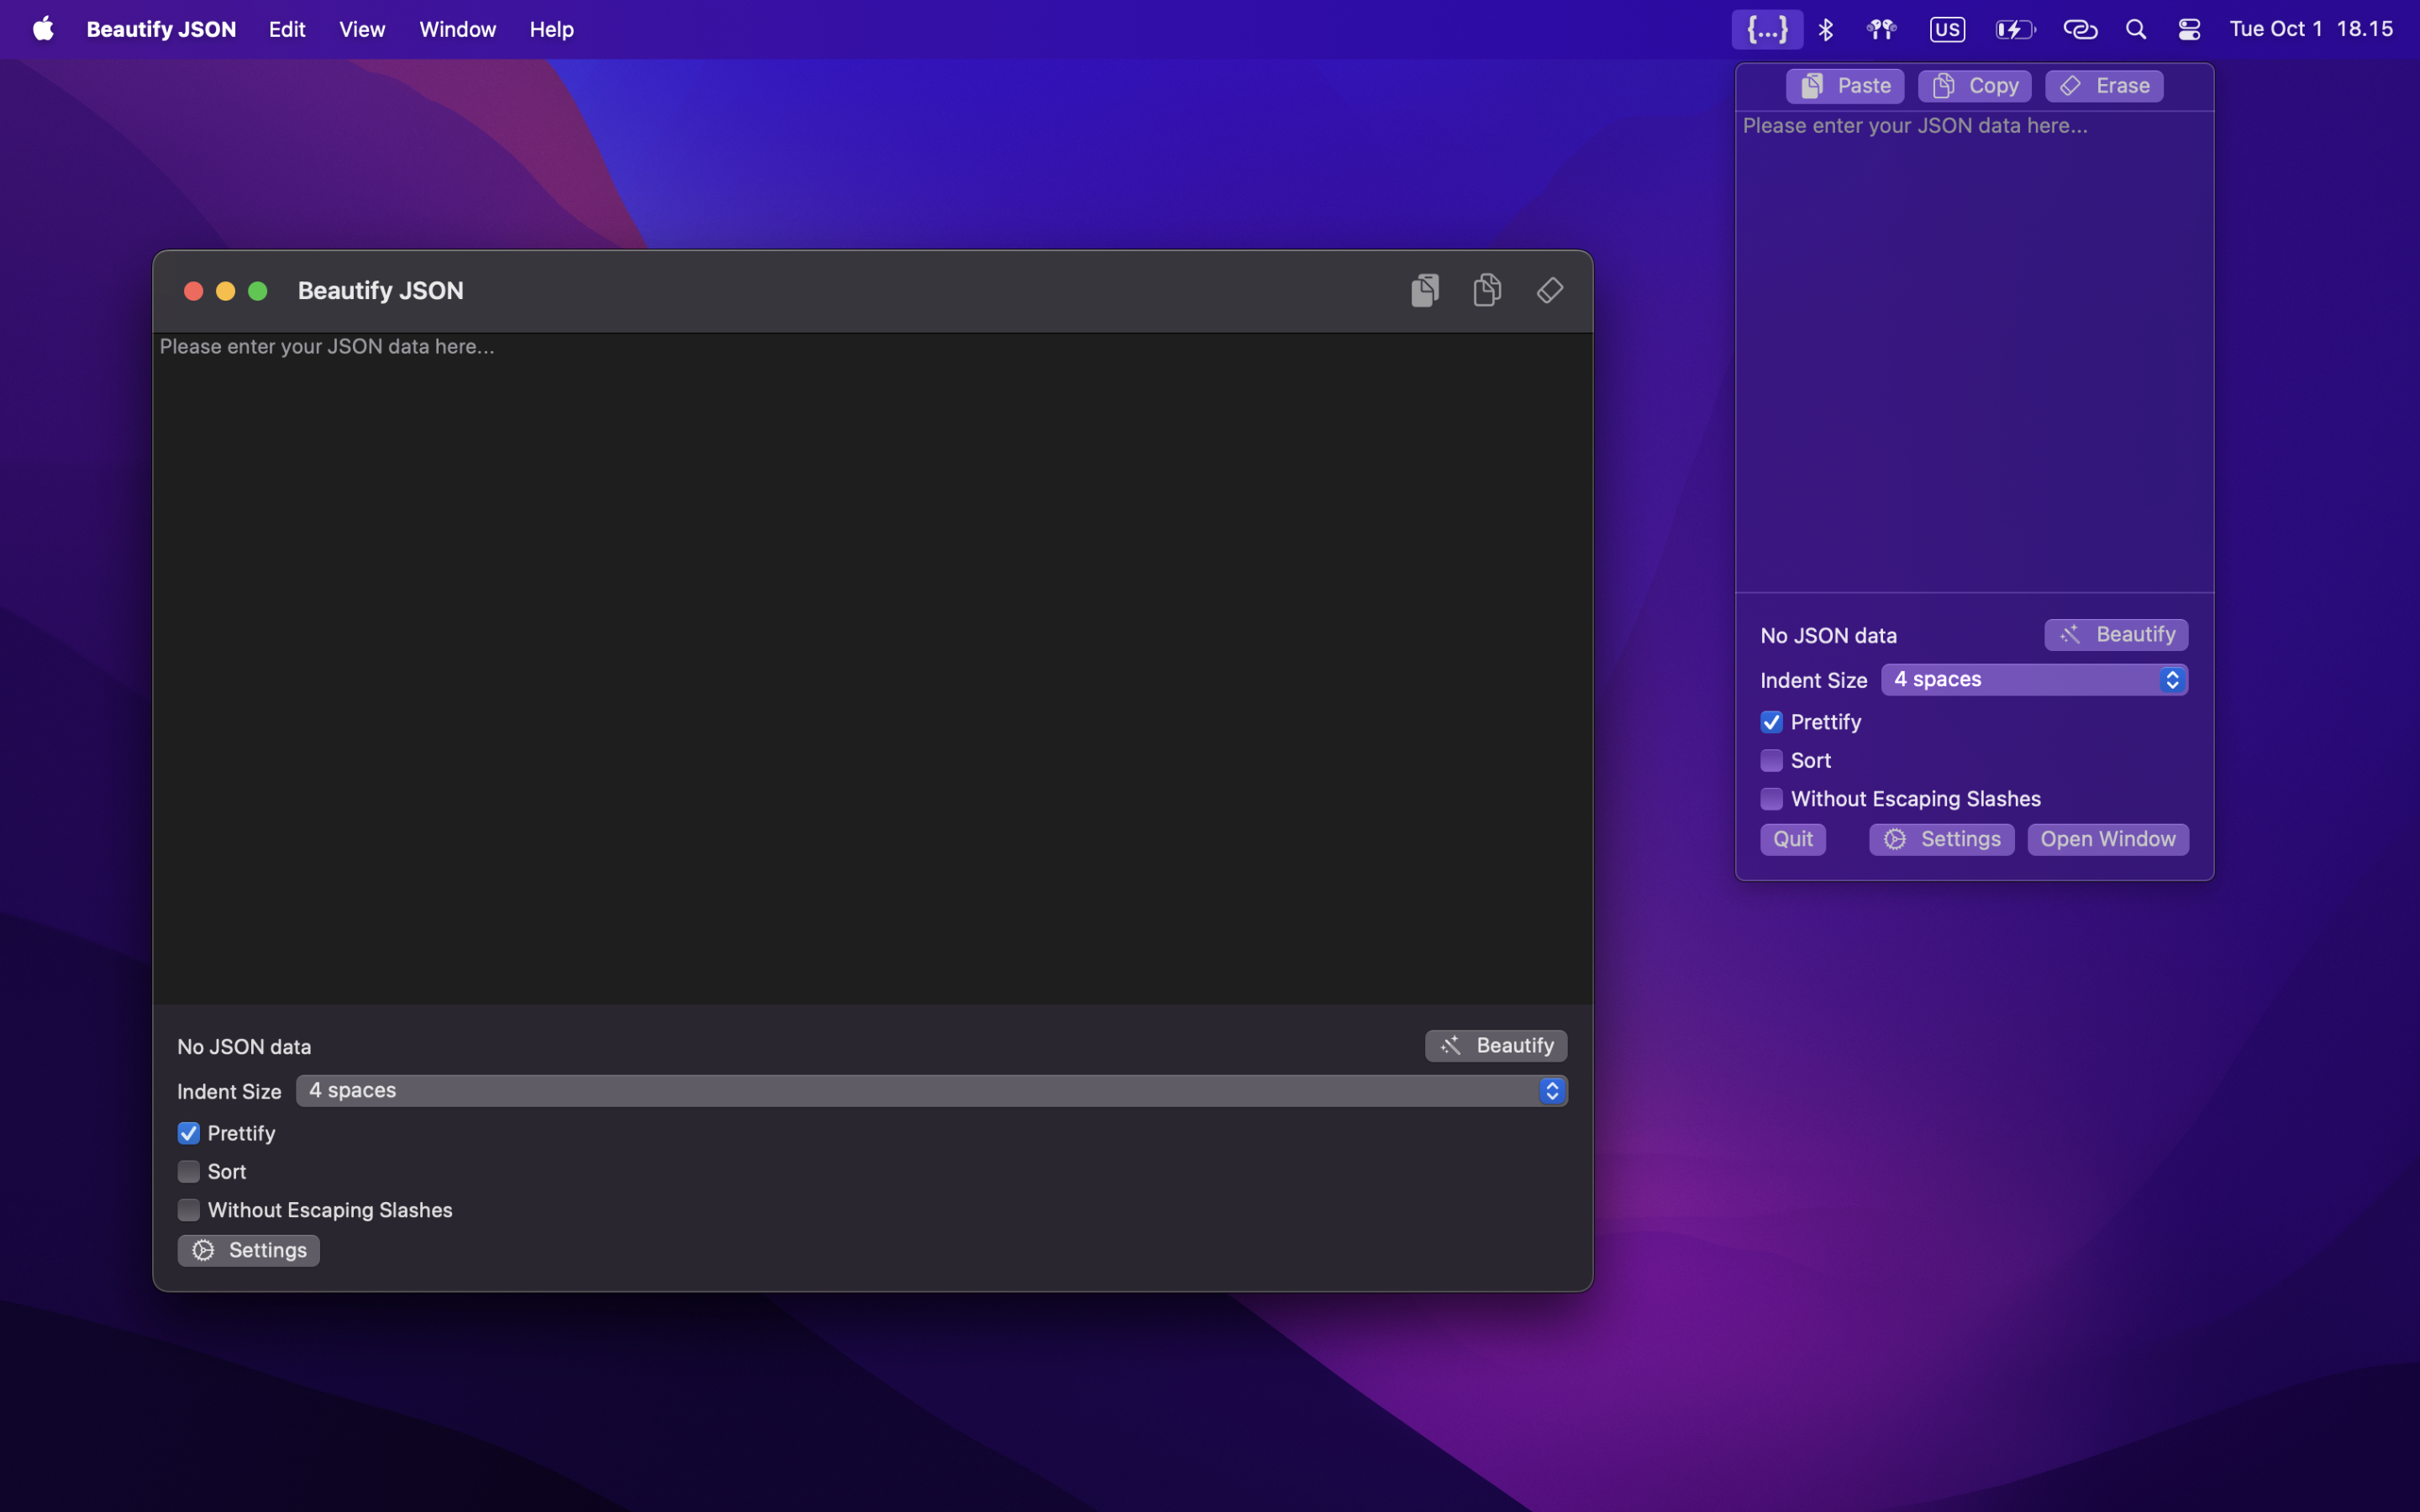Enable Without Escaping Slashes in the window
The image size is (2420, 1512).
[x=188, y=1210]
